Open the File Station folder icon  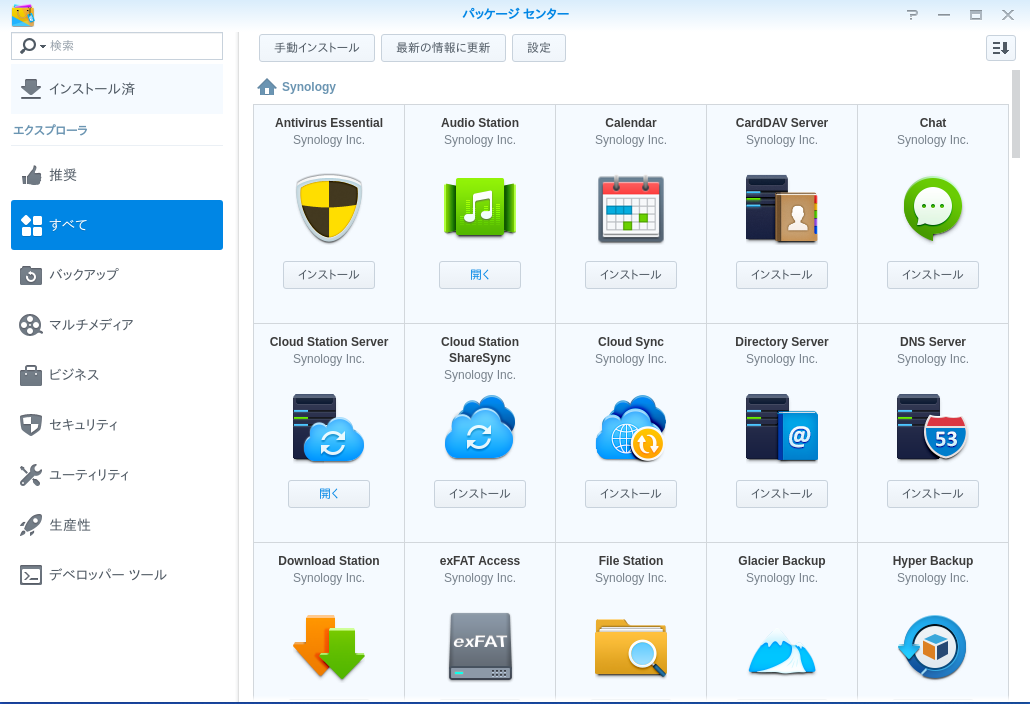pos(631,647)
